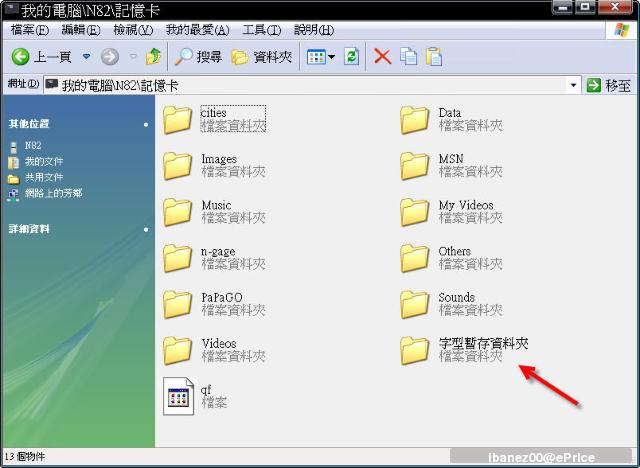This screenshot has height=468, width=640.
Task: Click the 我的文件 link in sidebar
Action: (x=44, y=161)
